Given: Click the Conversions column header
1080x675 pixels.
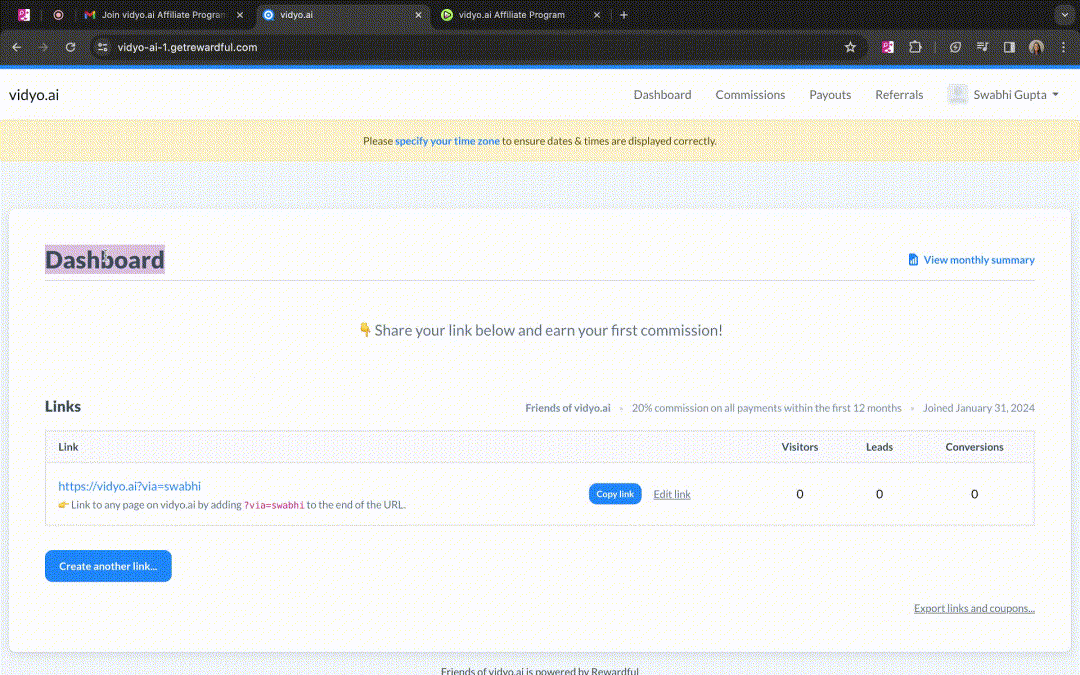Looking at the screenshot, I should 974,447.
